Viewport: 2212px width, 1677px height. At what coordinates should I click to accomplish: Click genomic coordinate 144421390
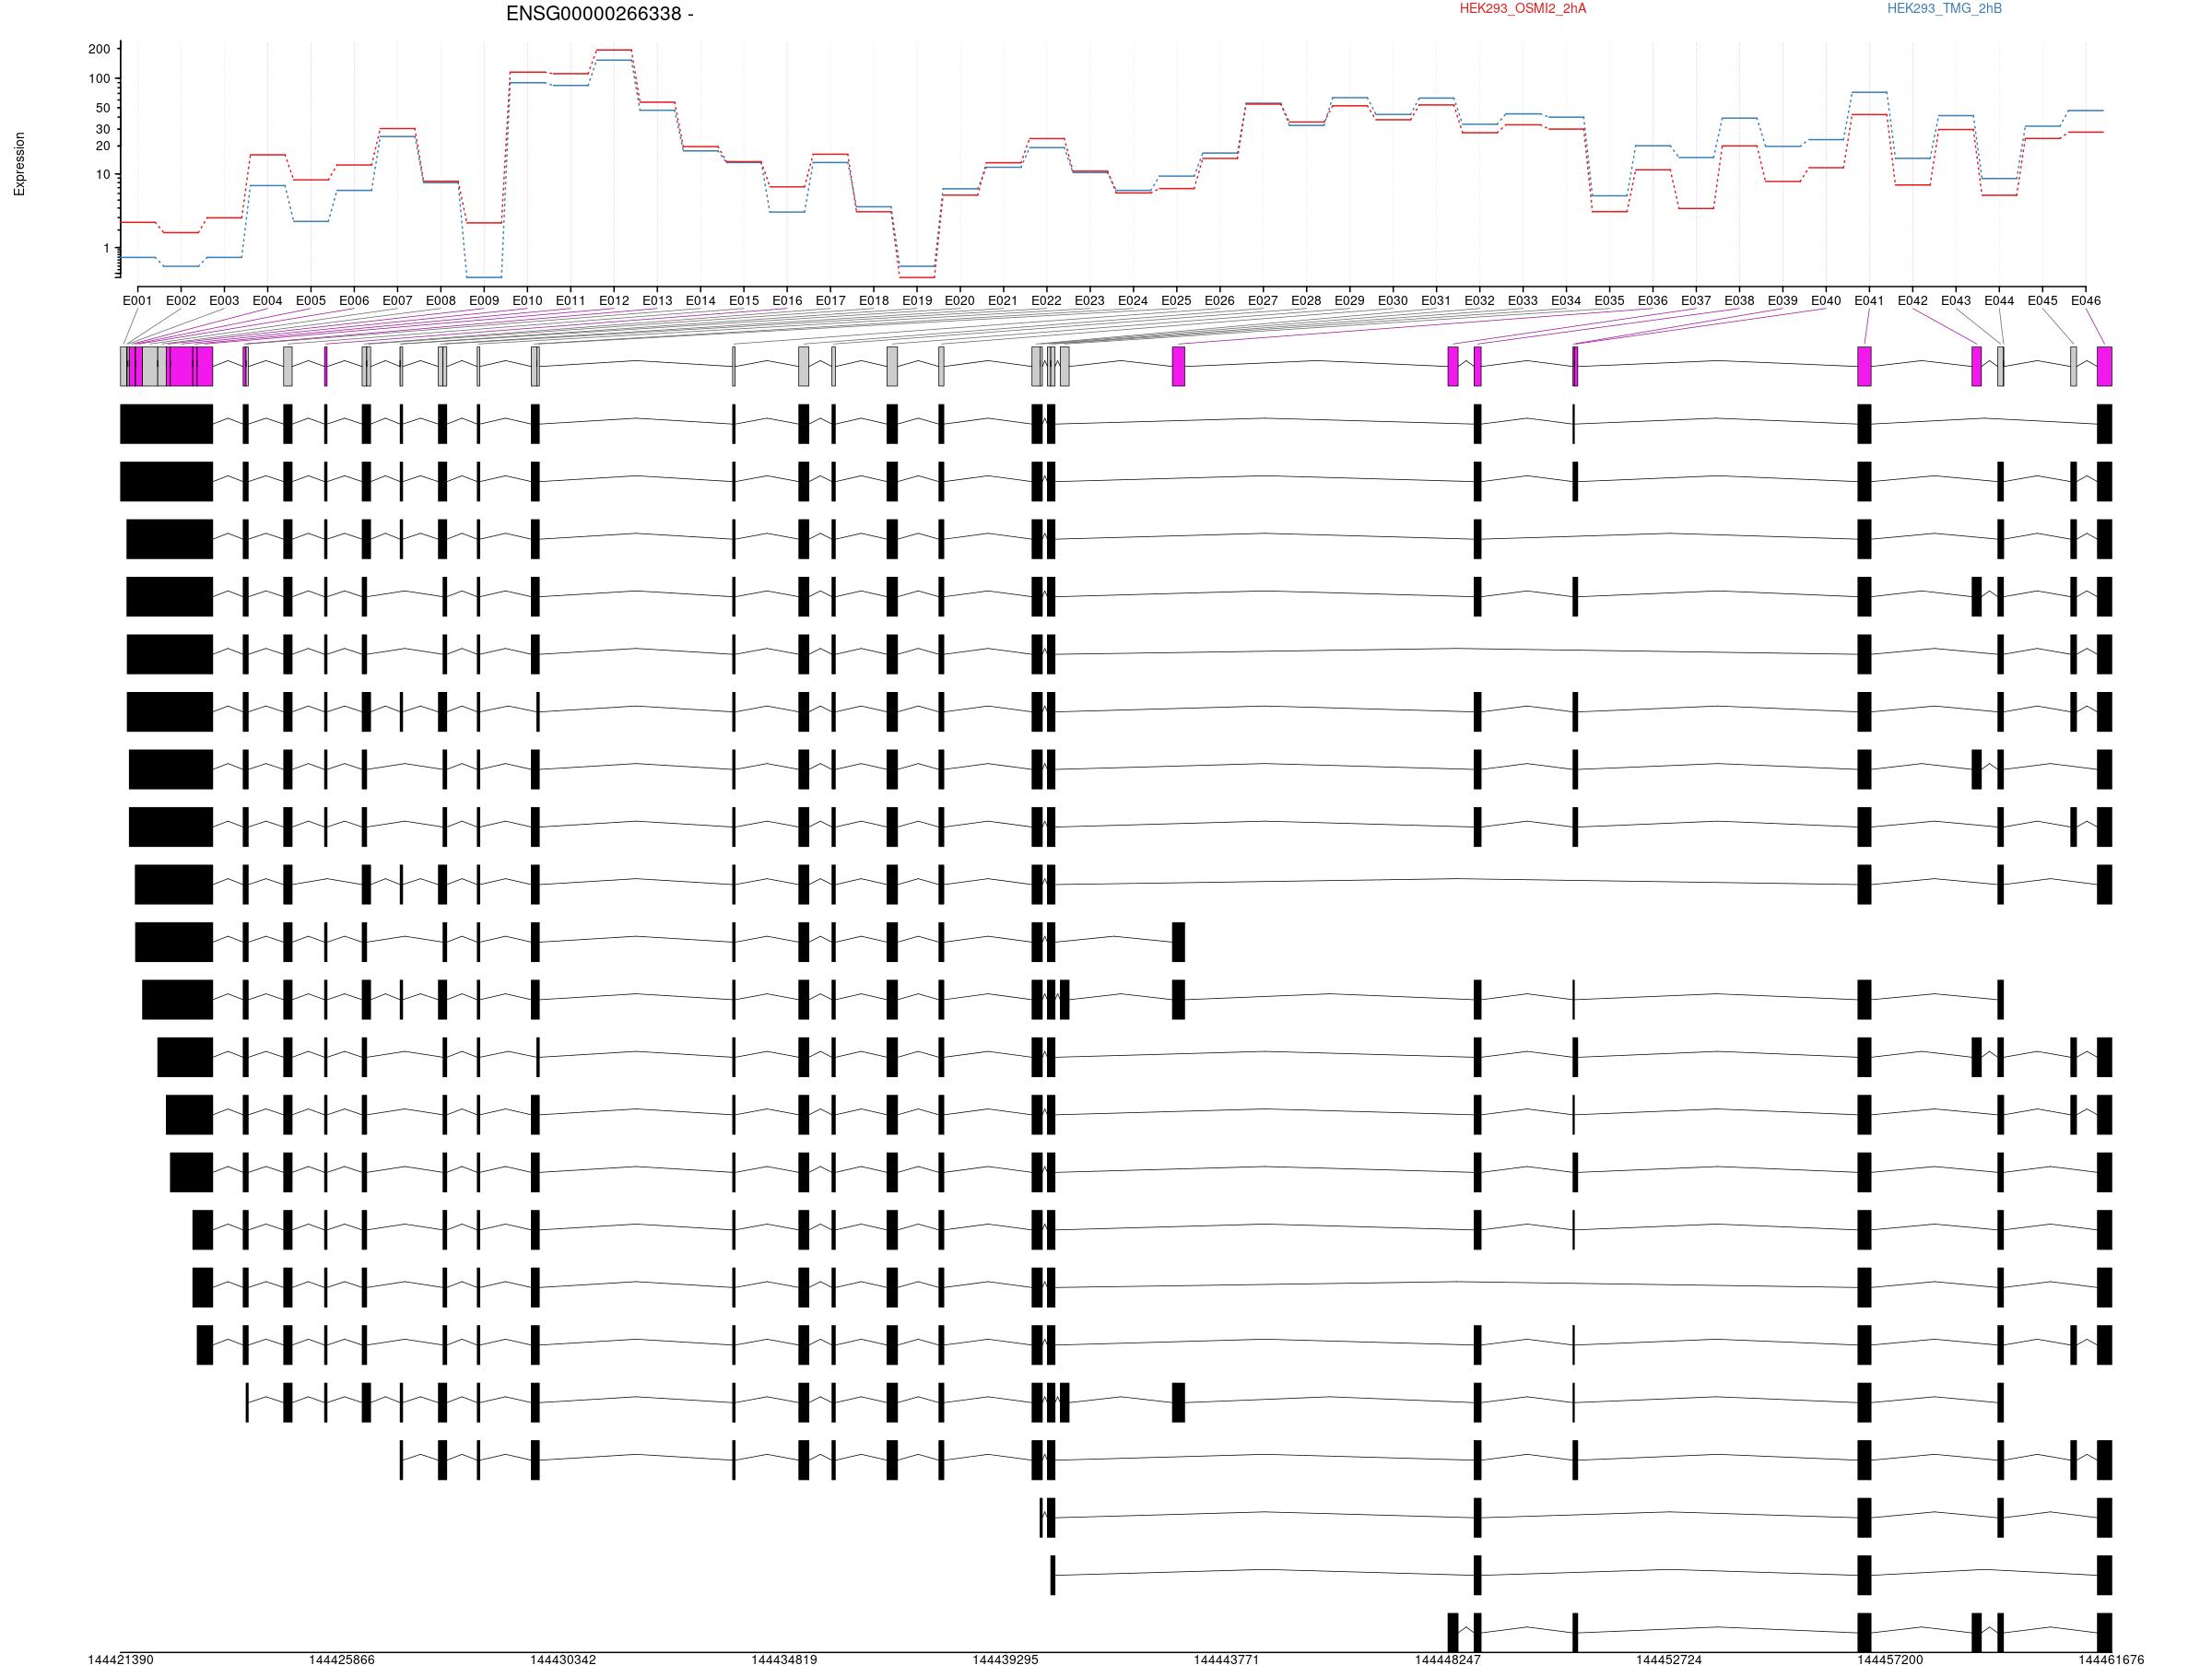point(121,1660)
